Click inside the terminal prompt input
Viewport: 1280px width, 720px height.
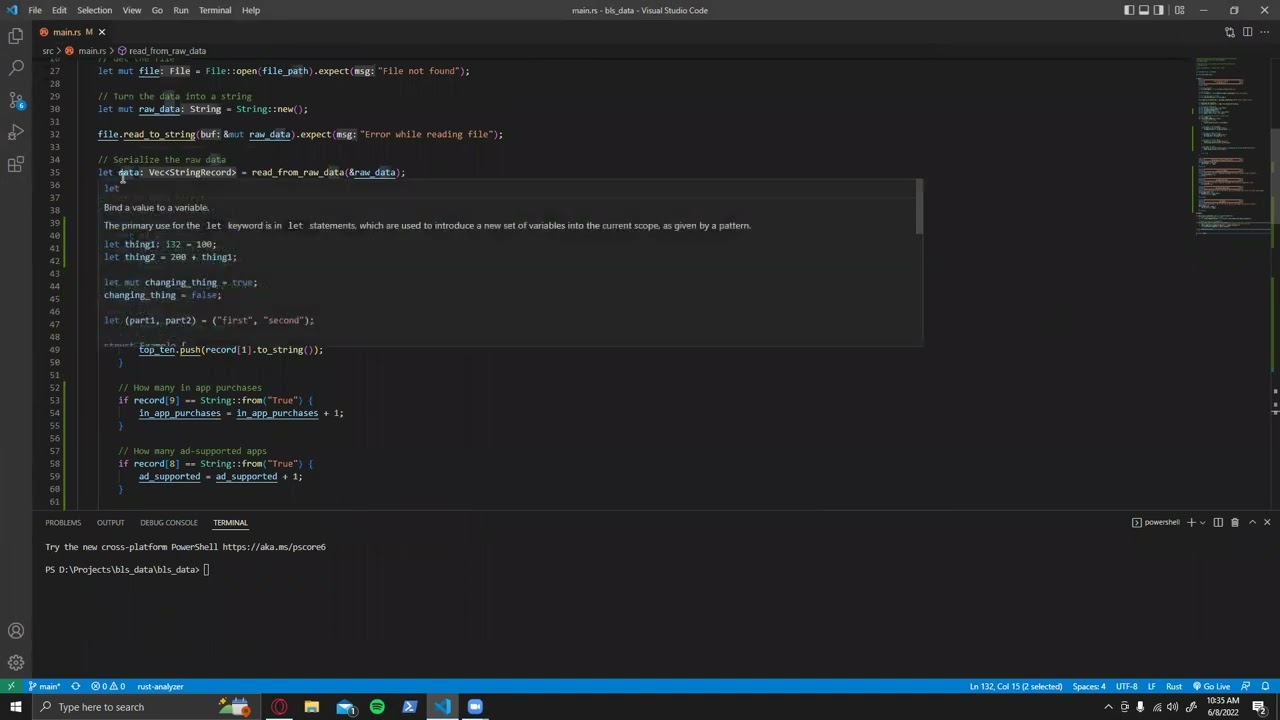point(207,570)
